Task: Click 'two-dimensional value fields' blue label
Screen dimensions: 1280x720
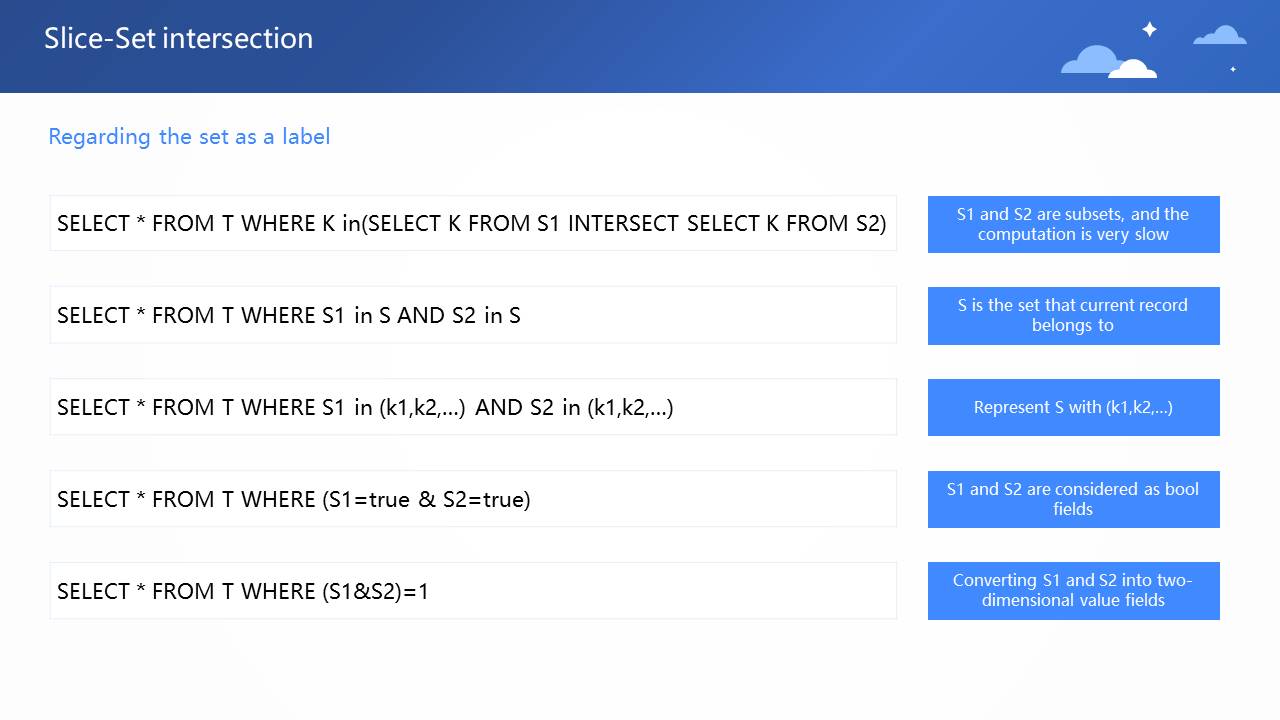Action: [1073, 590]
